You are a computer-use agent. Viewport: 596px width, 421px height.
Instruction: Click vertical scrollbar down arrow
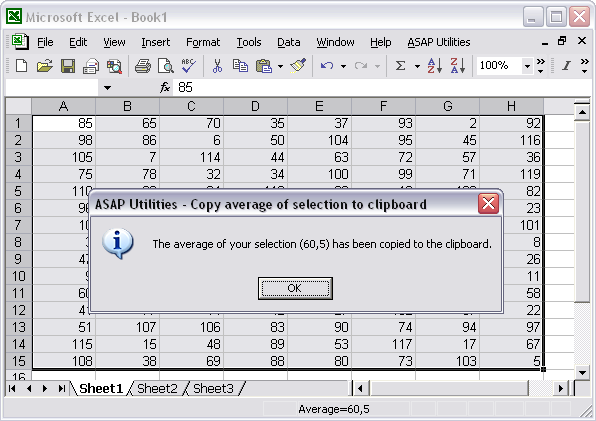tap(582, 373)
